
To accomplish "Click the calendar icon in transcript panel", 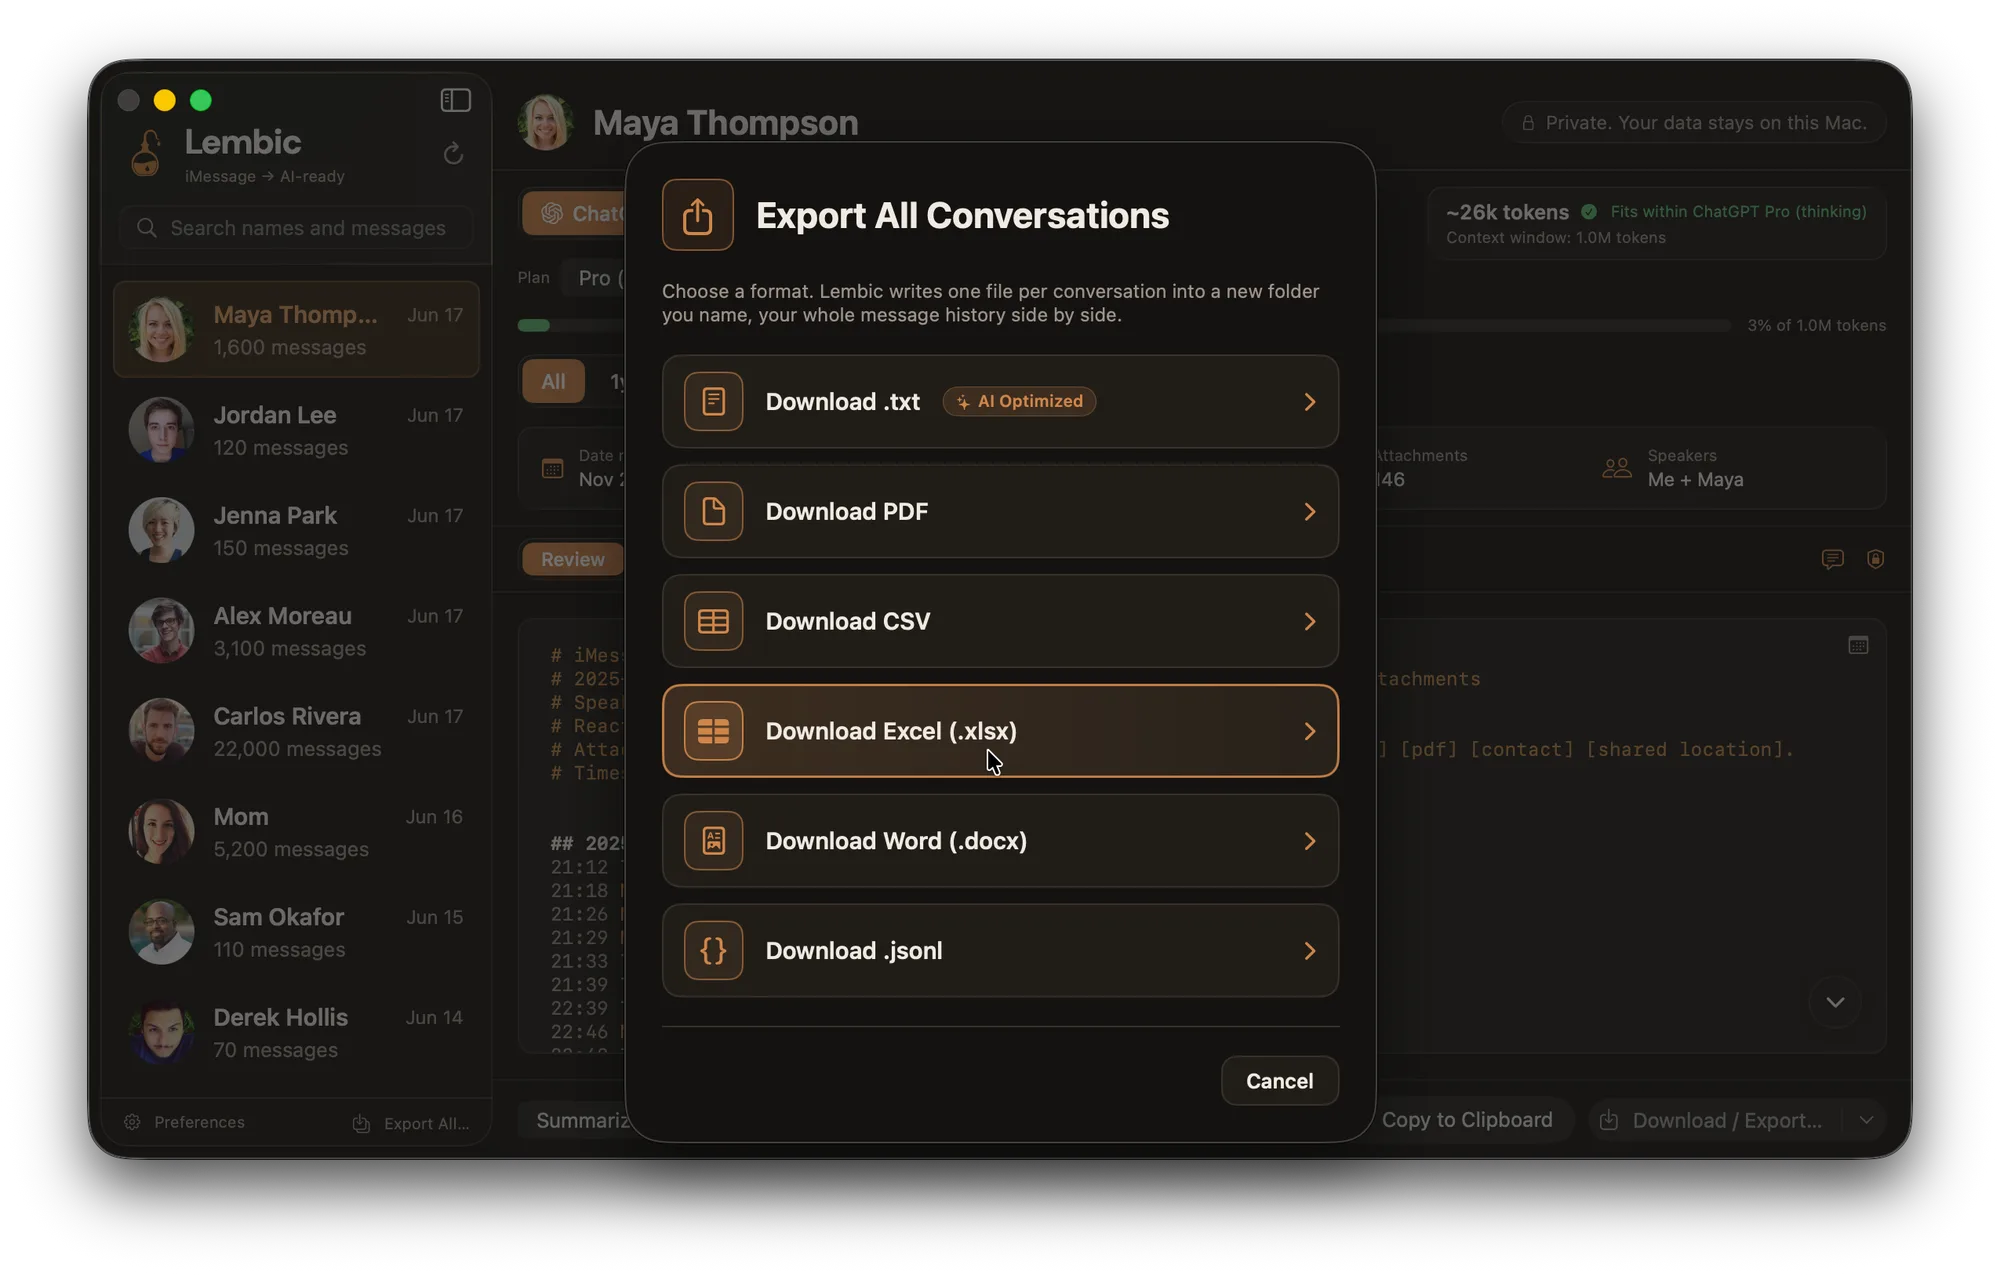I will [1858, 645].
